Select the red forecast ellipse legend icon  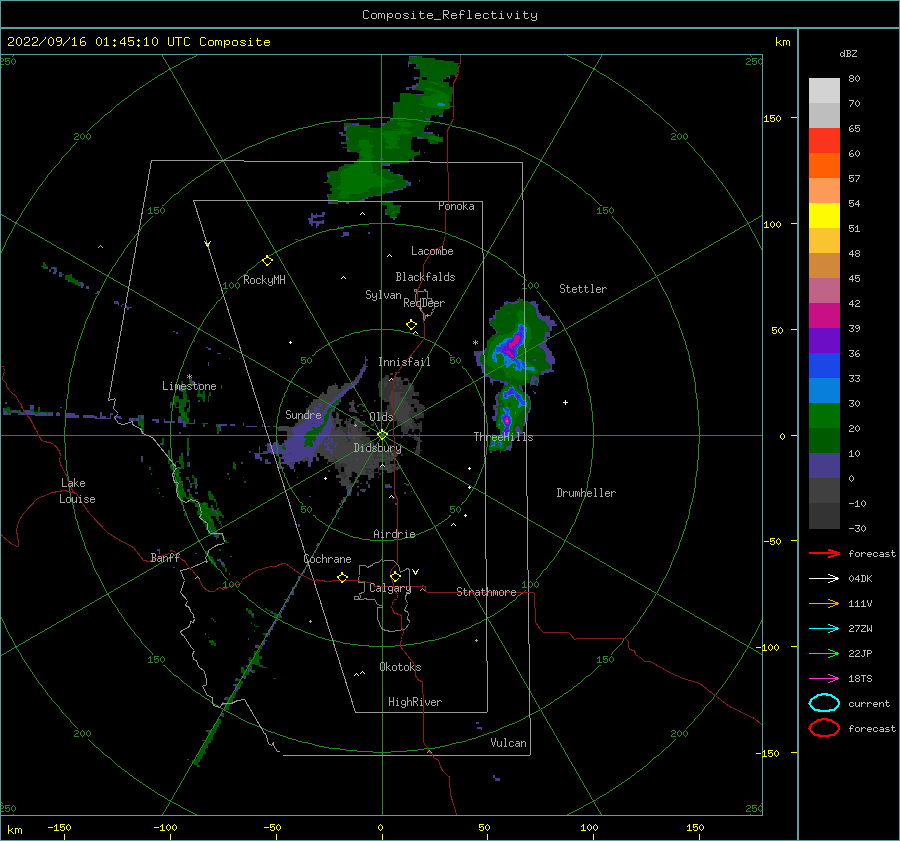(824, 728)
